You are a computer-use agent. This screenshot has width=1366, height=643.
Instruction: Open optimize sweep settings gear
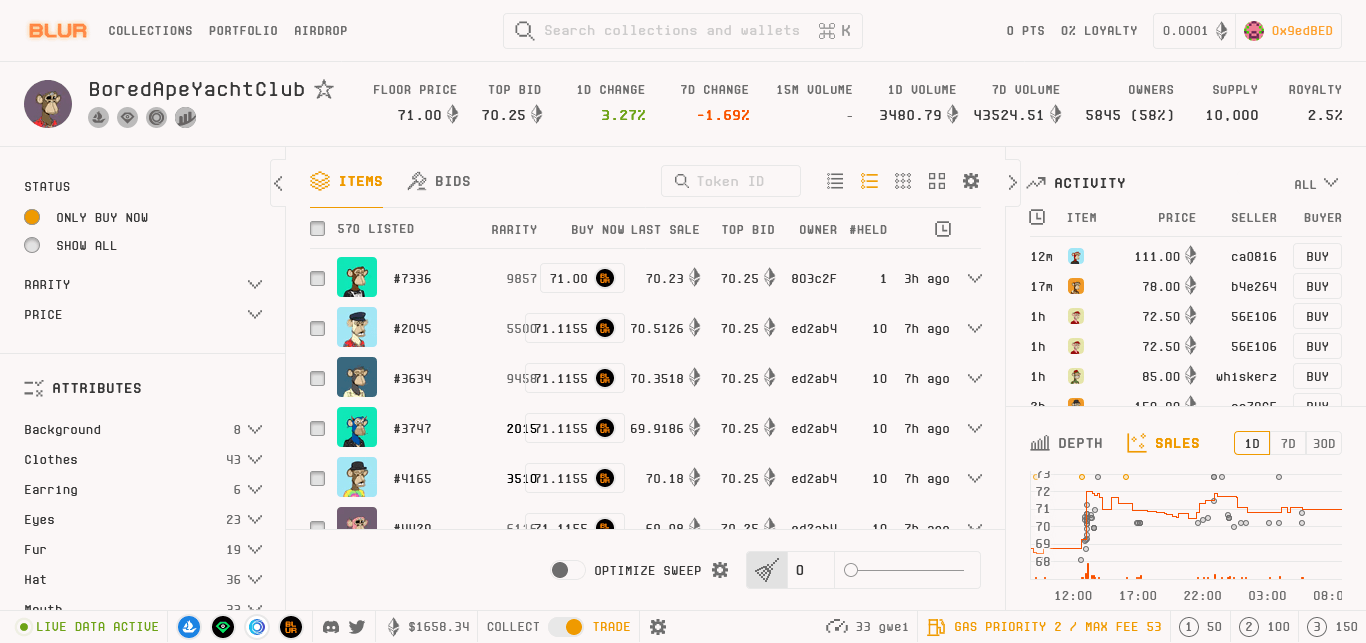(720, 570)
